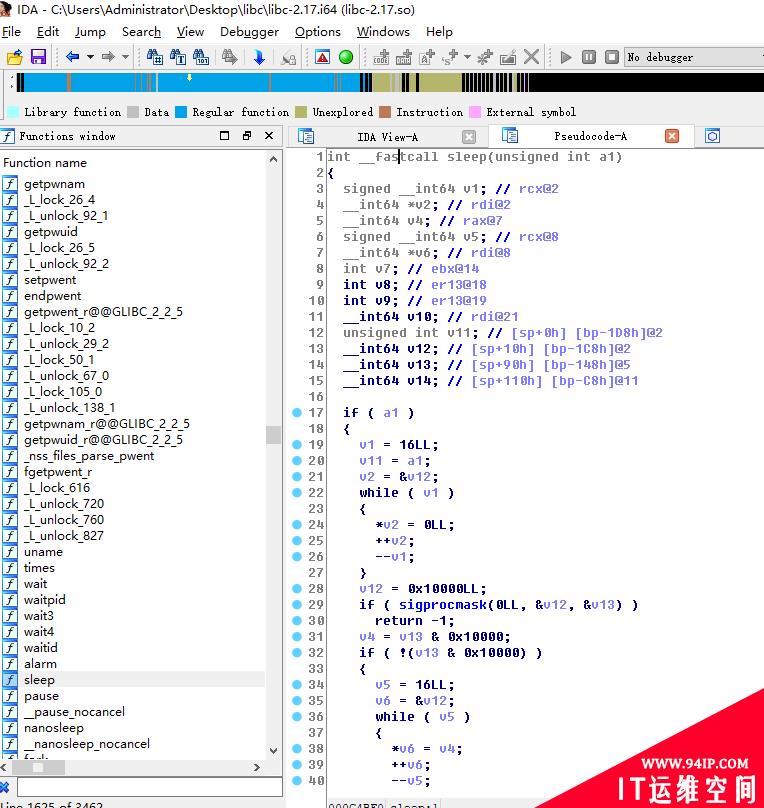Screen dimensions: 764x808
Task: Open the No debugger combo box
Action: click(x=694, y=57)
